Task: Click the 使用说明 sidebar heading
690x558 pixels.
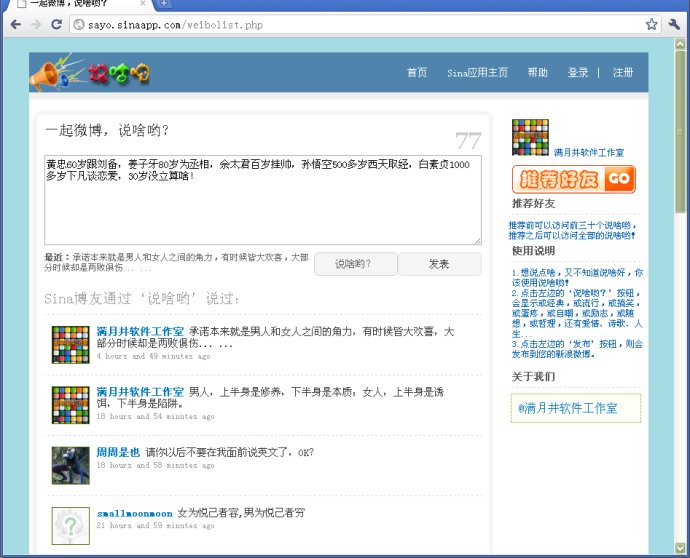Action: click(533, 251)
